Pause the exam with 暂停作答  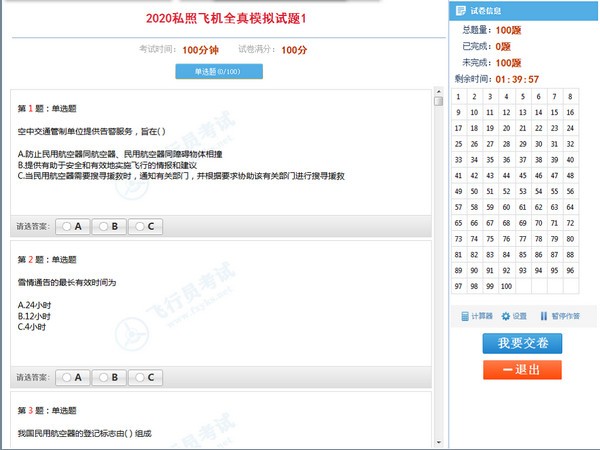(x=559, y=316)
